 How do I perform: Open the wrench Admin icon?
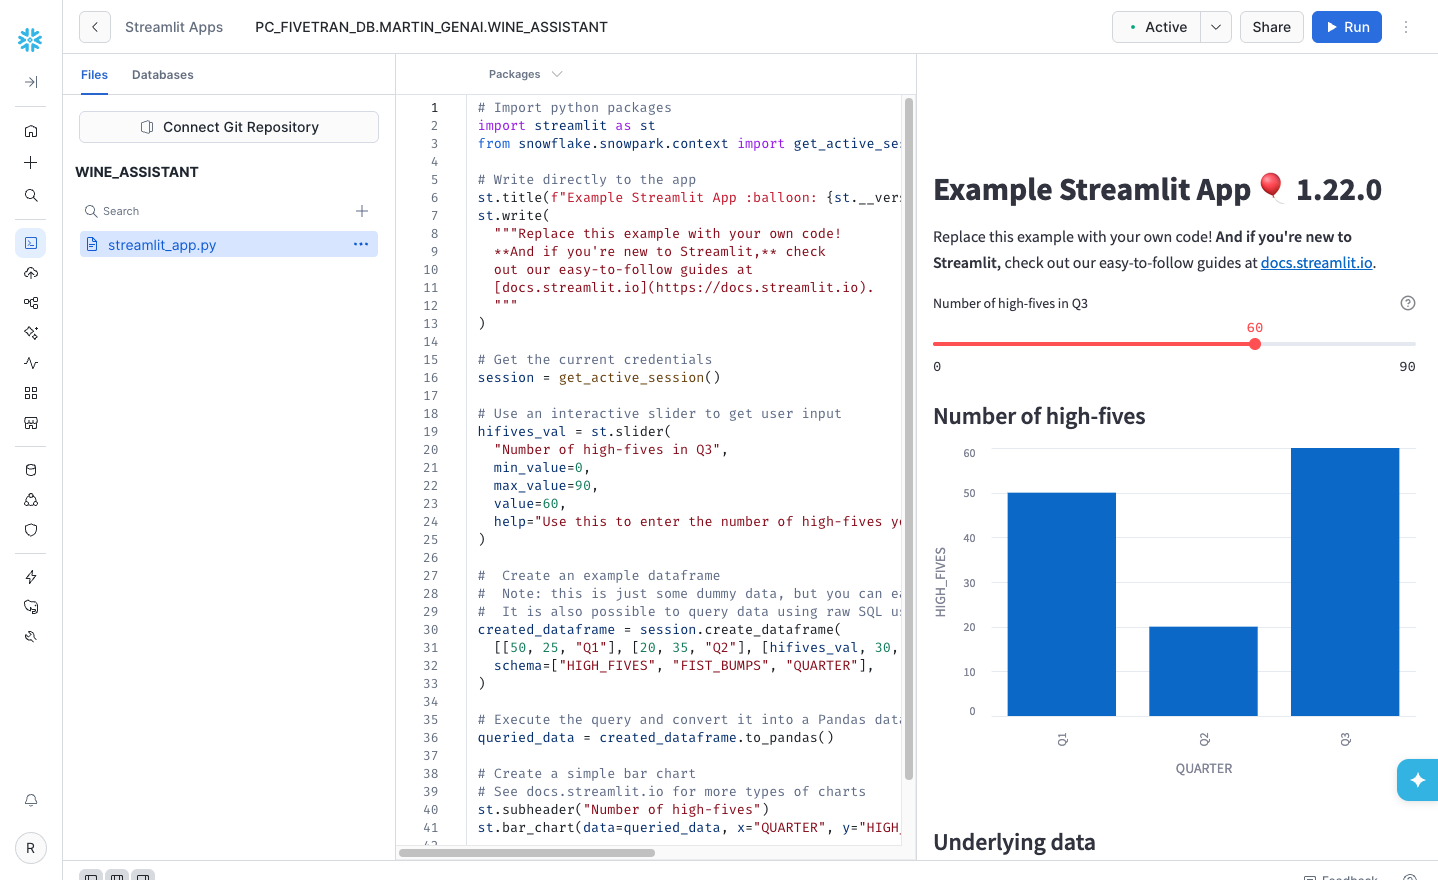pyautogui.click(x=31, y=637)
